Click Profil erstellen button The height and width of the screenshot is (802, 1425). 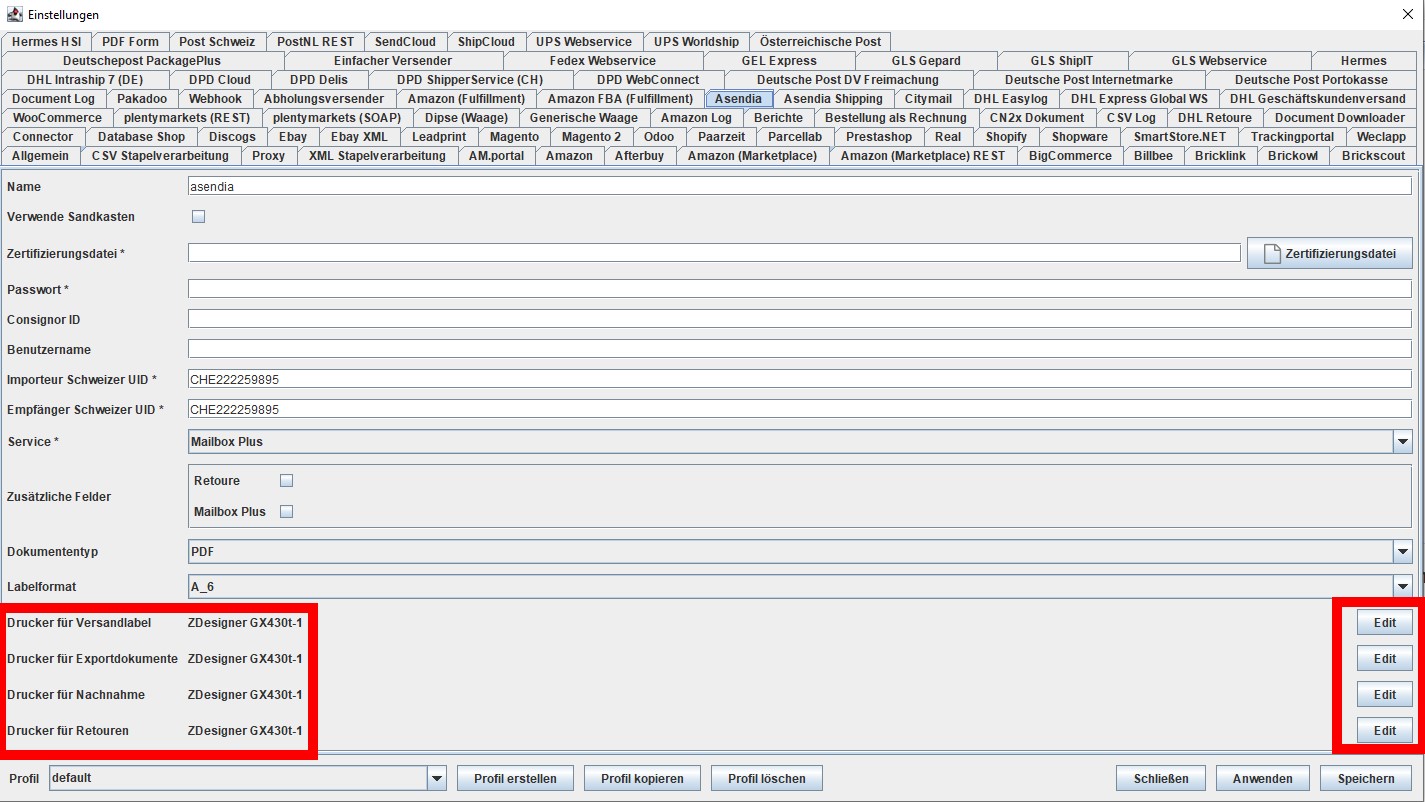515,779
